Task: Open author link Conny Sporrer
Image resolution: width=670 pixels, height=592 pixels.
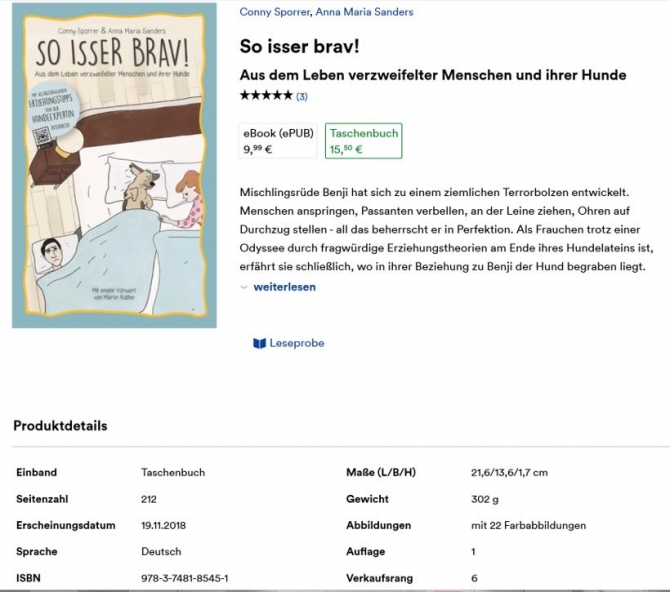Action: pos(275,12)
